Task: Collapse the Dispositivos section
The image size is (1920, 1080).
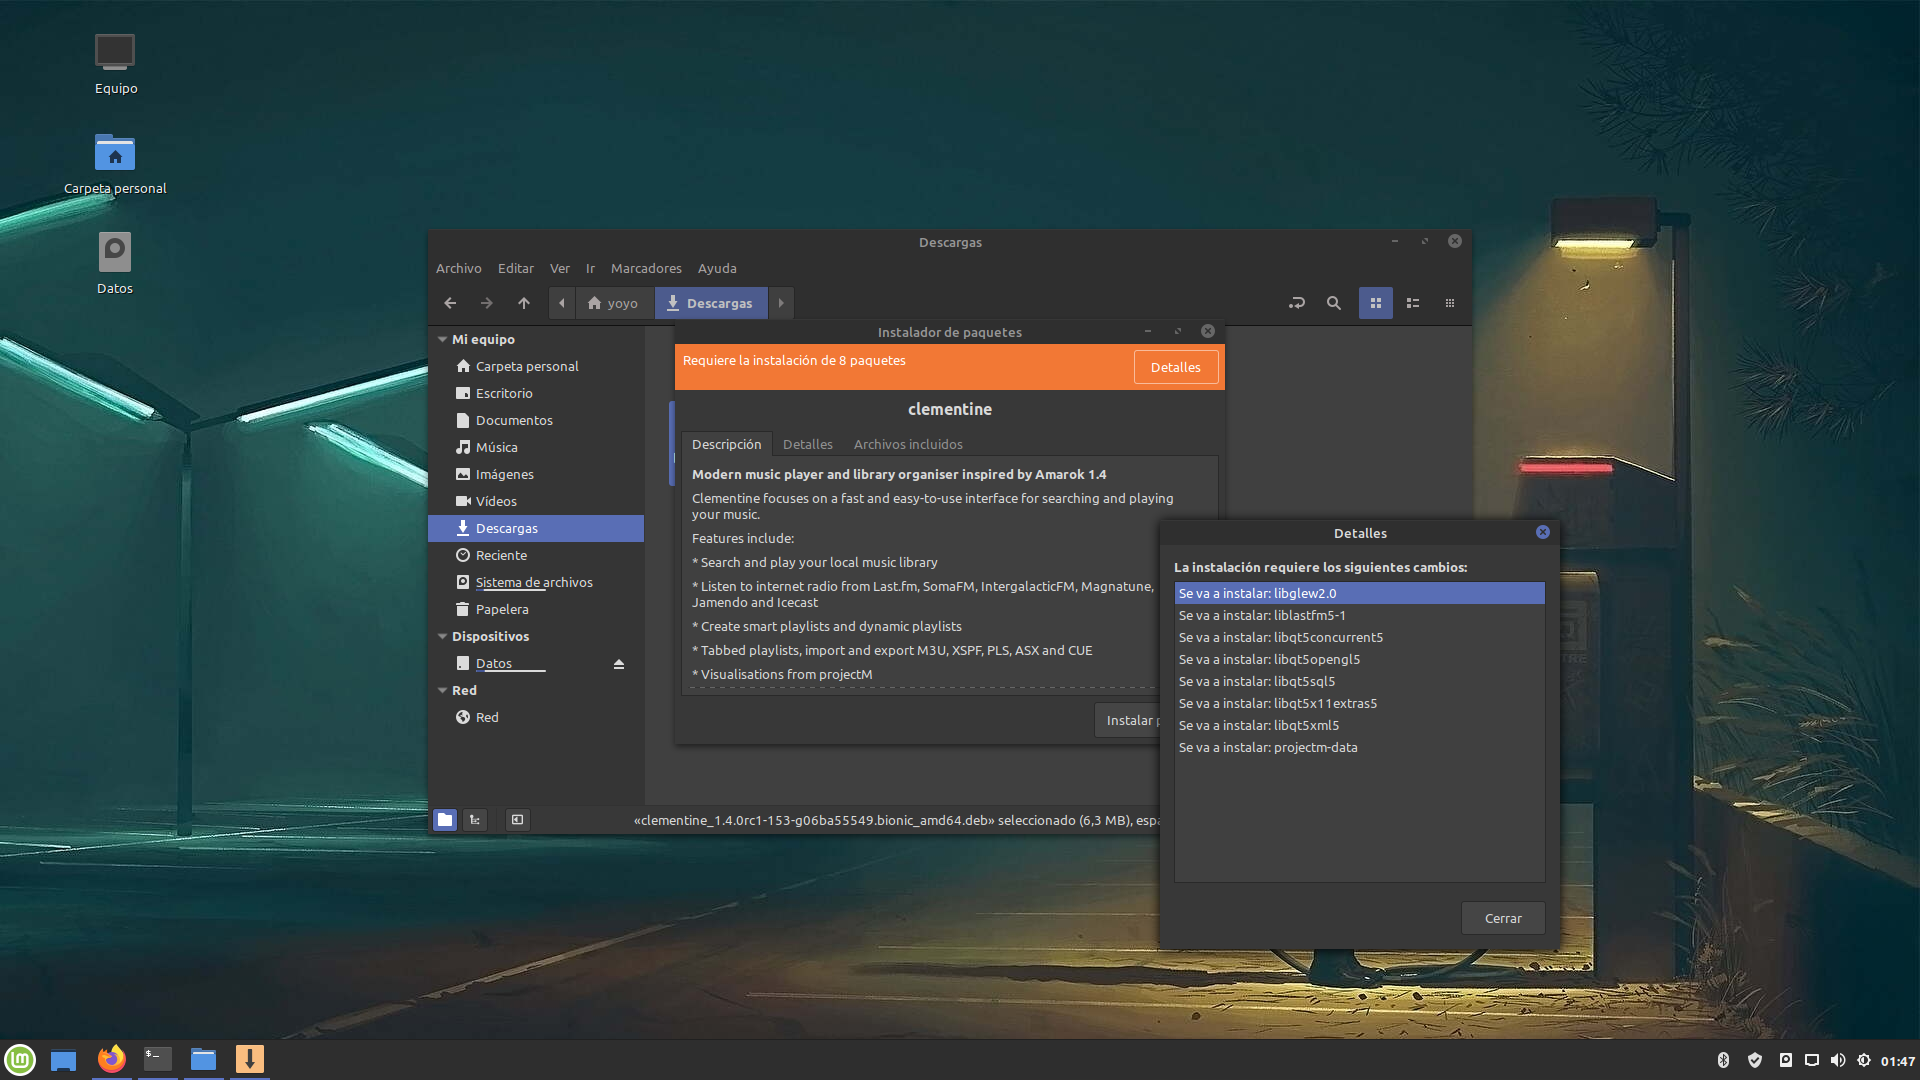Action: [442, 636]
